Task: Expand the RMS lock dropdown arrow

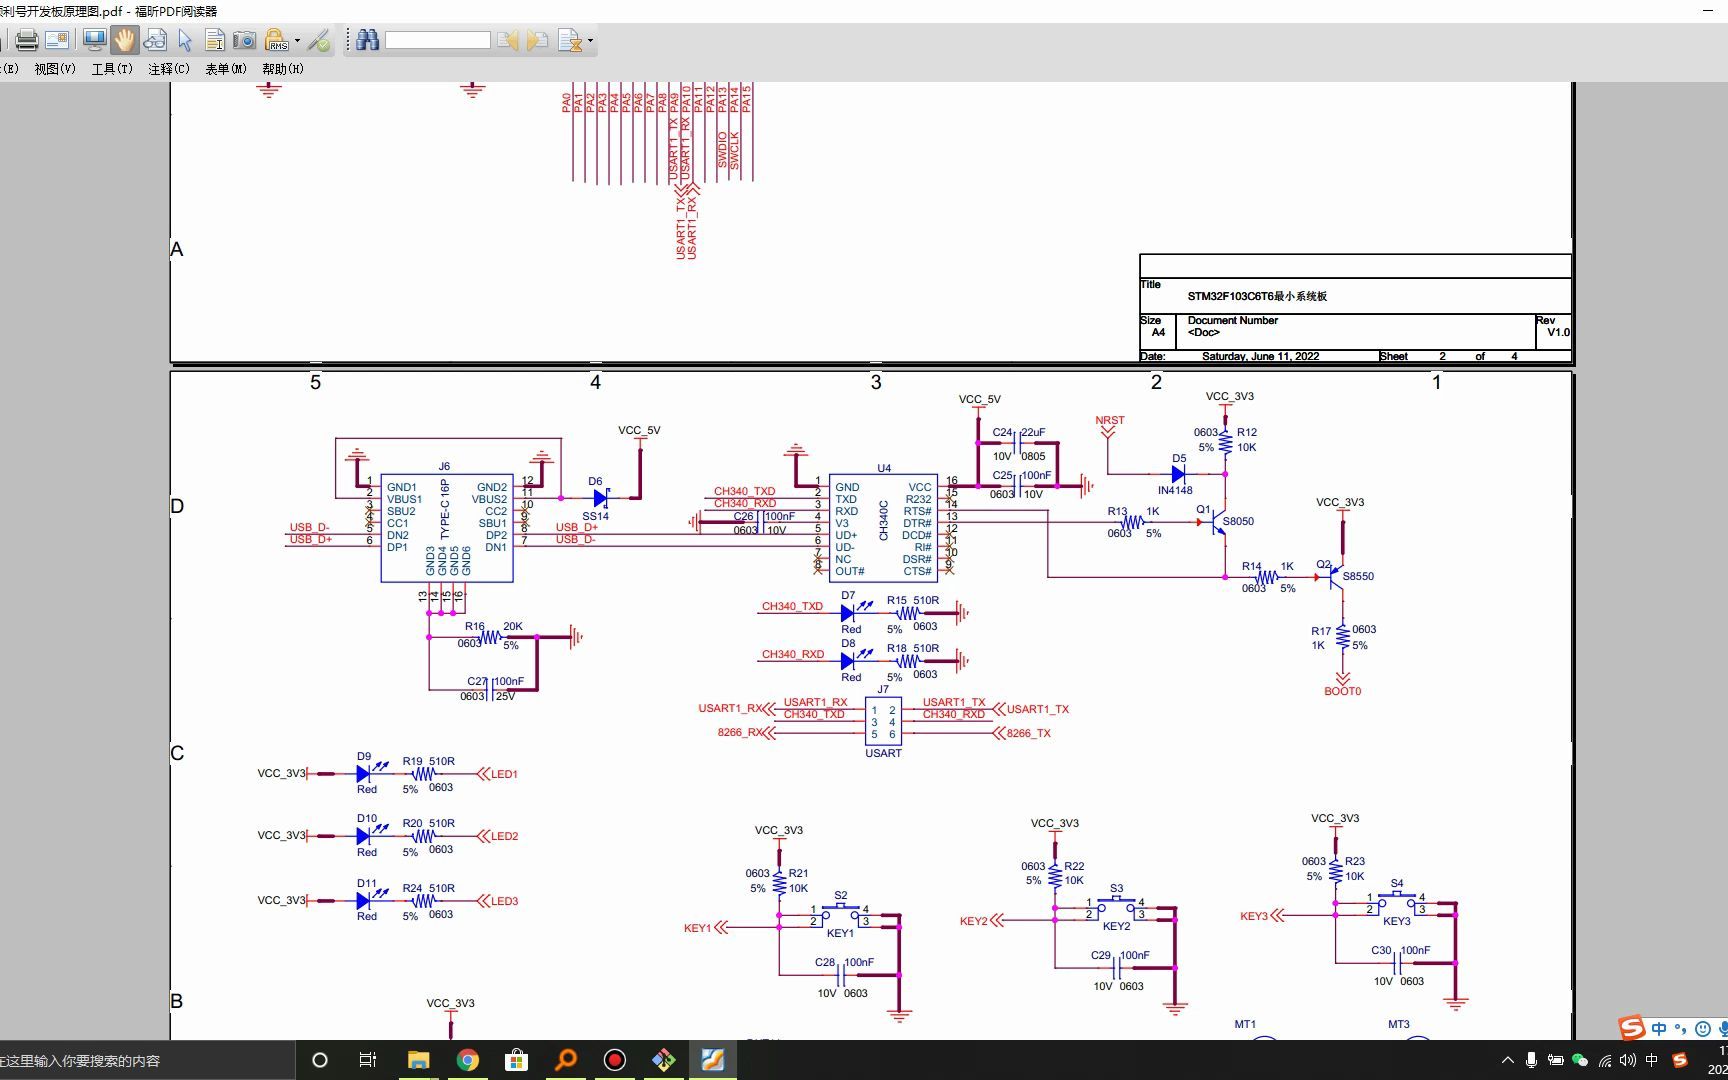Action: [297, 41]
